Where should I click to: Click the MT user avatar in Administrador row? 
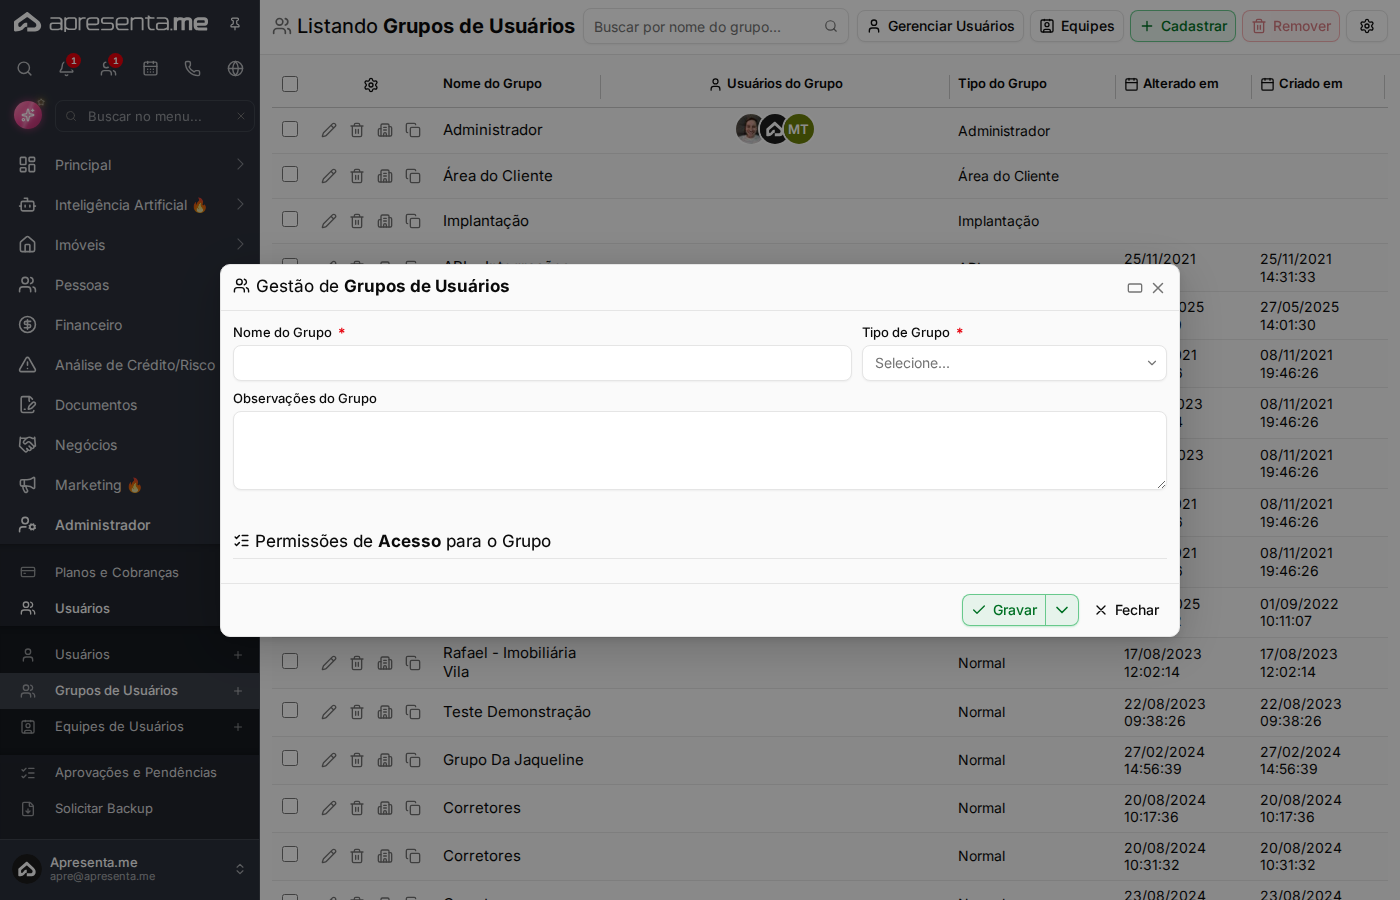click(x=798, y=129)
